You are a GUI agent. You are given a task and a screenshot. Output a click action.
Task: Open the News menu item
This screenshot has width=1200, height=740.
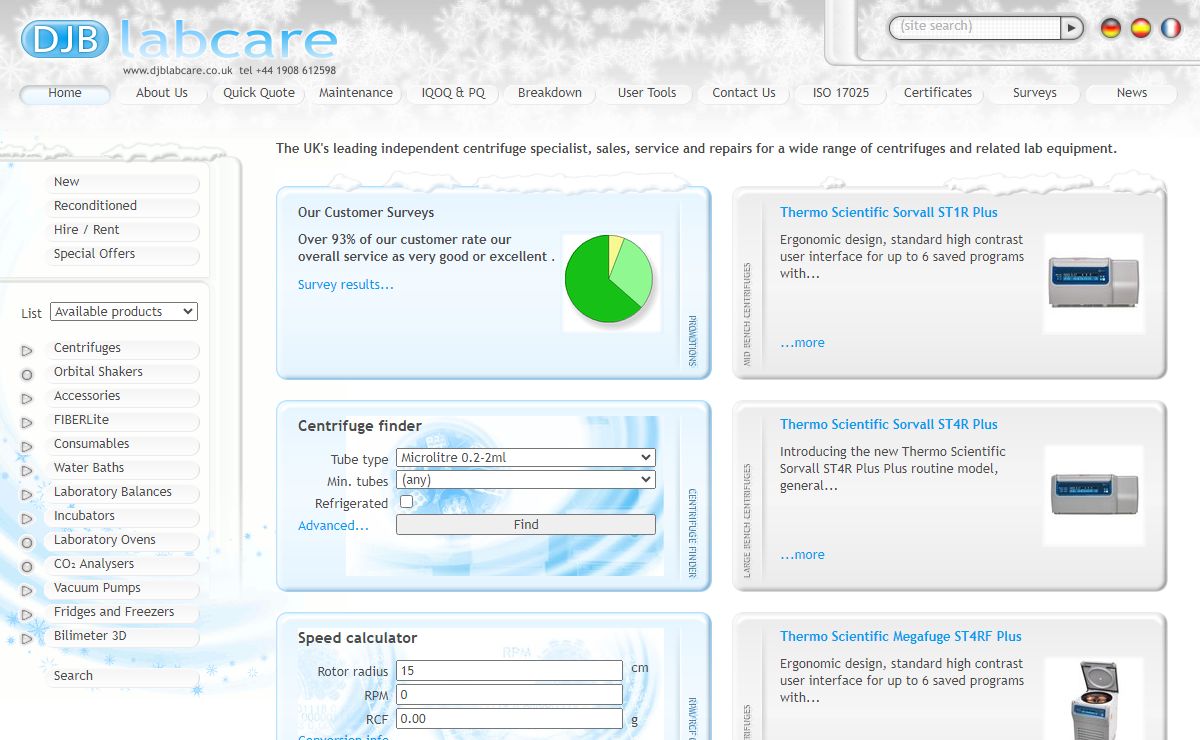point(1132,93)
